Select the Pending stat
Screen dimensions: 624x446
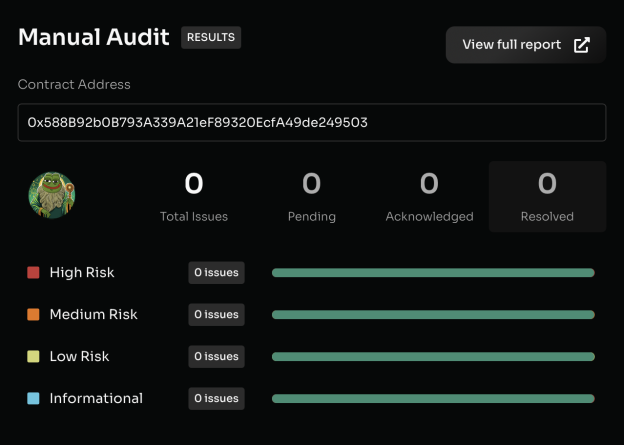click(x=311, y=196)
